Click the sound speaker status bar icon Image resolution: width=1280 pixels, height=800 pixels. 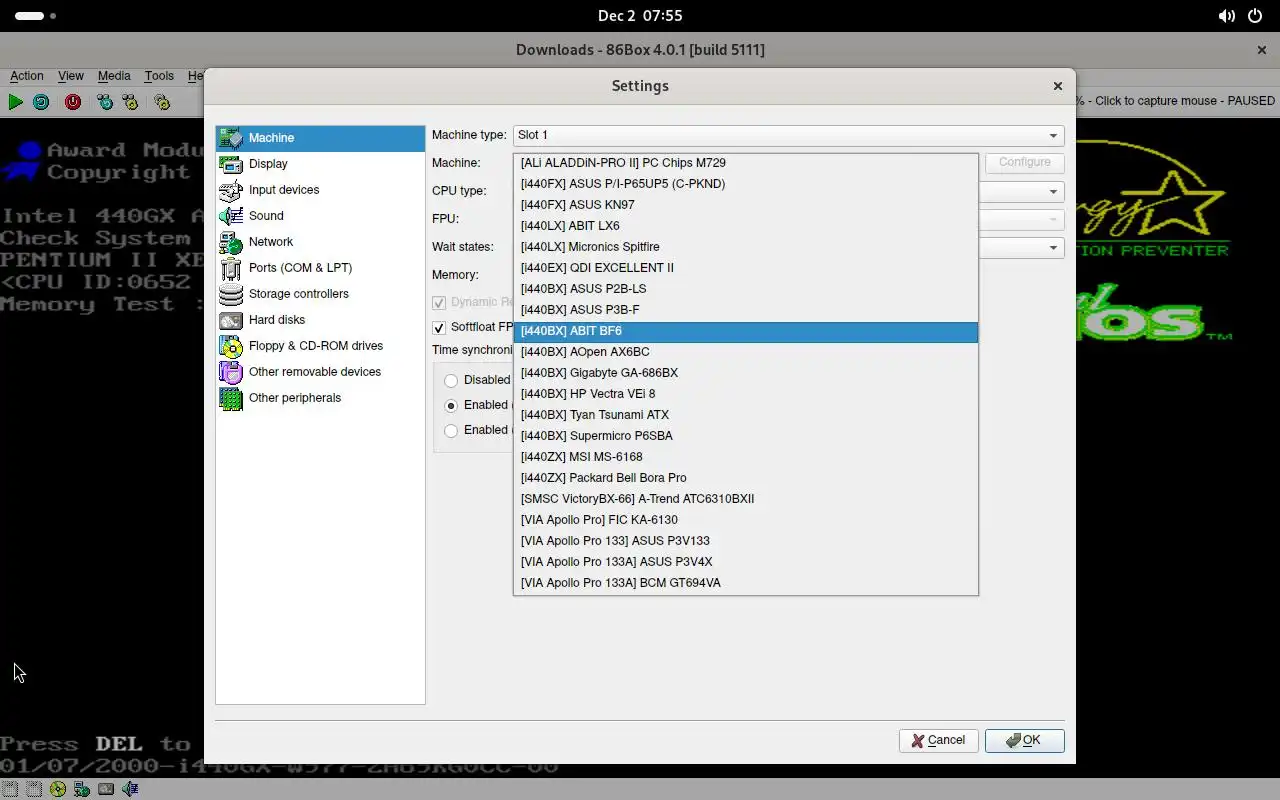(x=130, y=789)
